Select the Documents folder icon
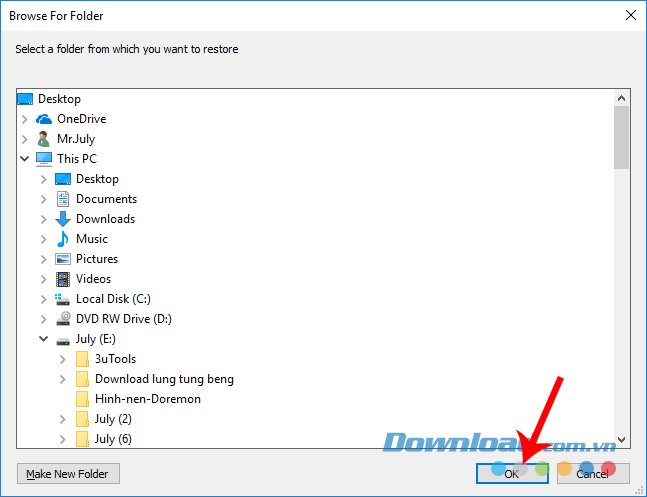Image resolution: width=647 pixels, height=497 pixels. [x=63, y=199]
